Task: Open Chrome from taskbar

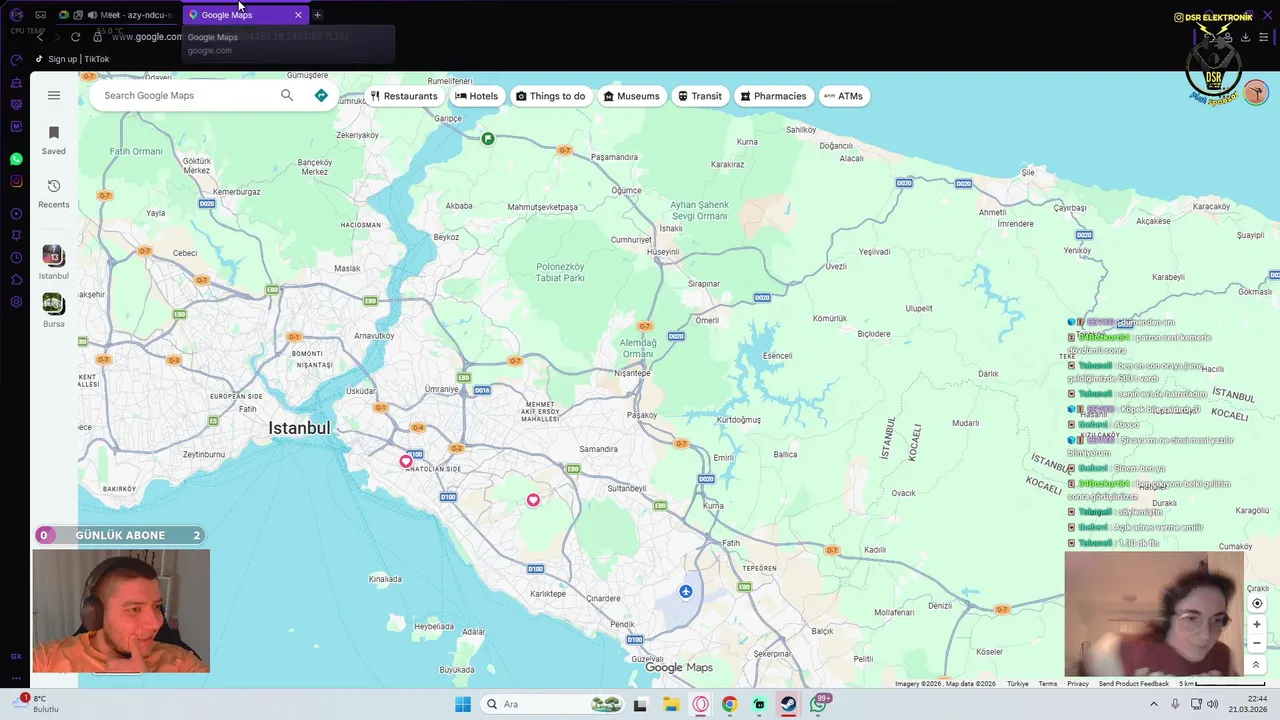Action: point(729,704)
